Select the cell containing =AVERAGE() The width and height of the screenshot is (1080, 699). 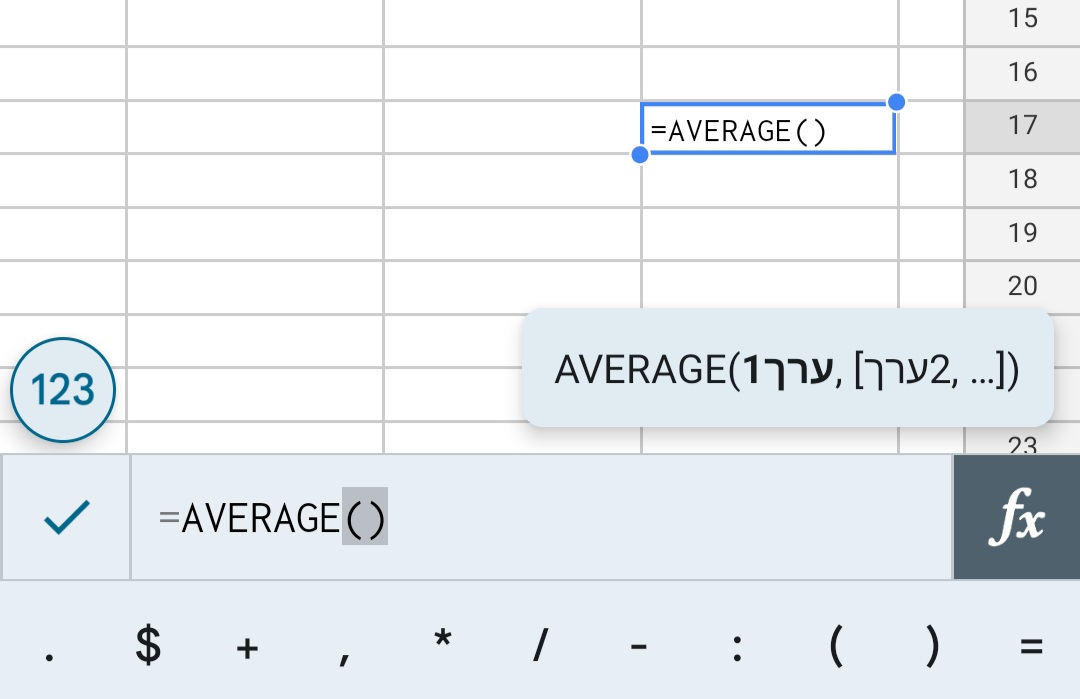click(x=768, y=128)
